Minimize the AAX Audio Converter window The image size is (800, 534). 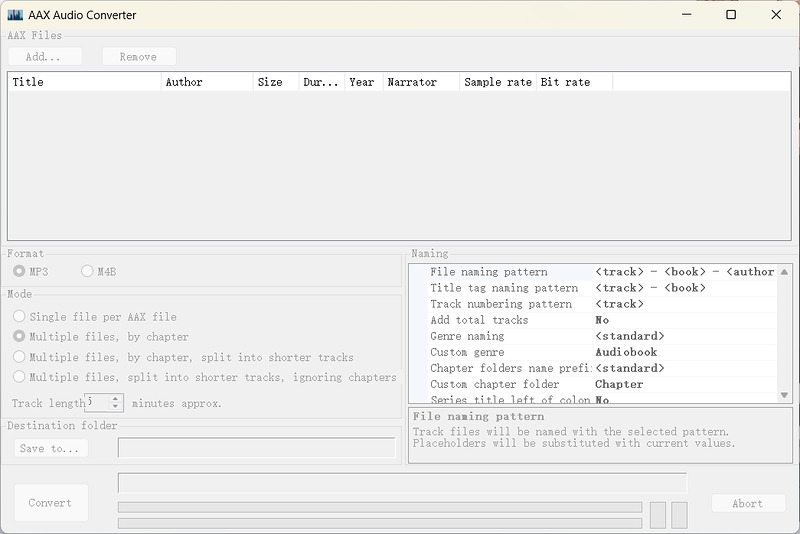687,15
